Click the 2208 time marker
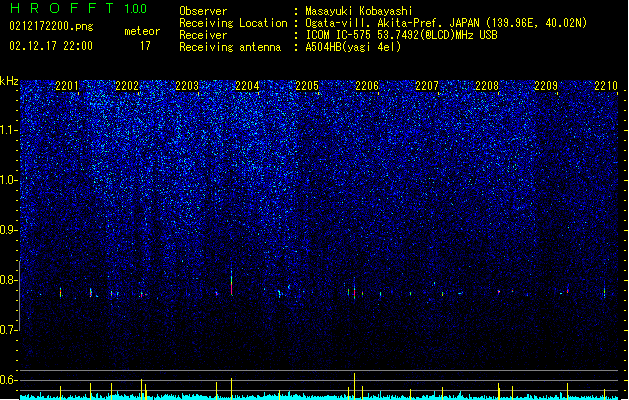The height and width of the screenshot is (400, 629). 487,86
